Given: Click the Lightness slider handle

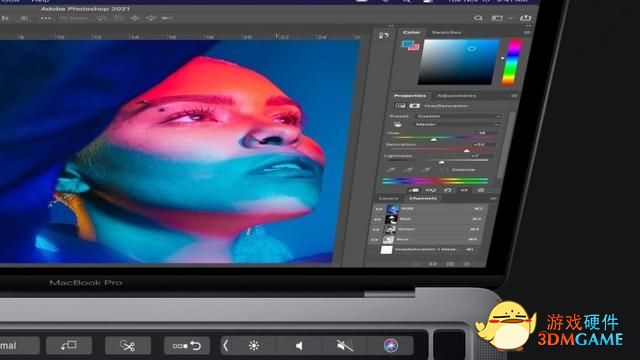Looking at the screenshot, I should click(x=441, y=162).
